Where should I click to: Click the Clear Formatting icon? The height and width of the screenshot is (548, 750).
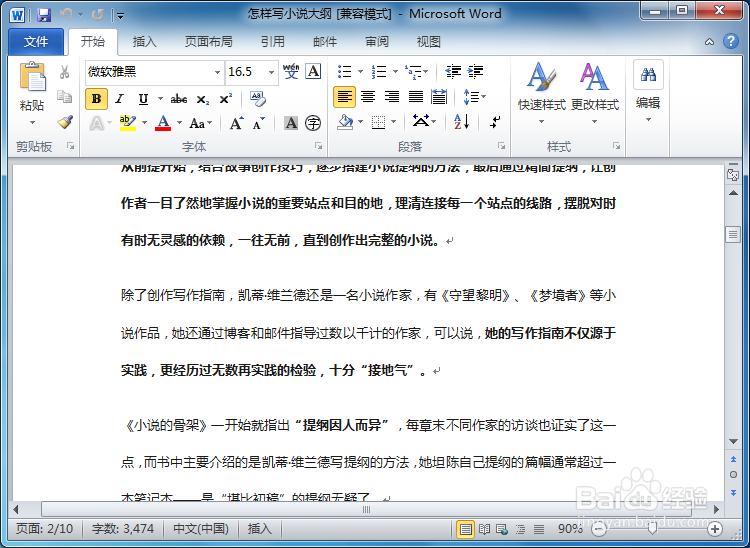pyautogui.click(x=258, y=99)
